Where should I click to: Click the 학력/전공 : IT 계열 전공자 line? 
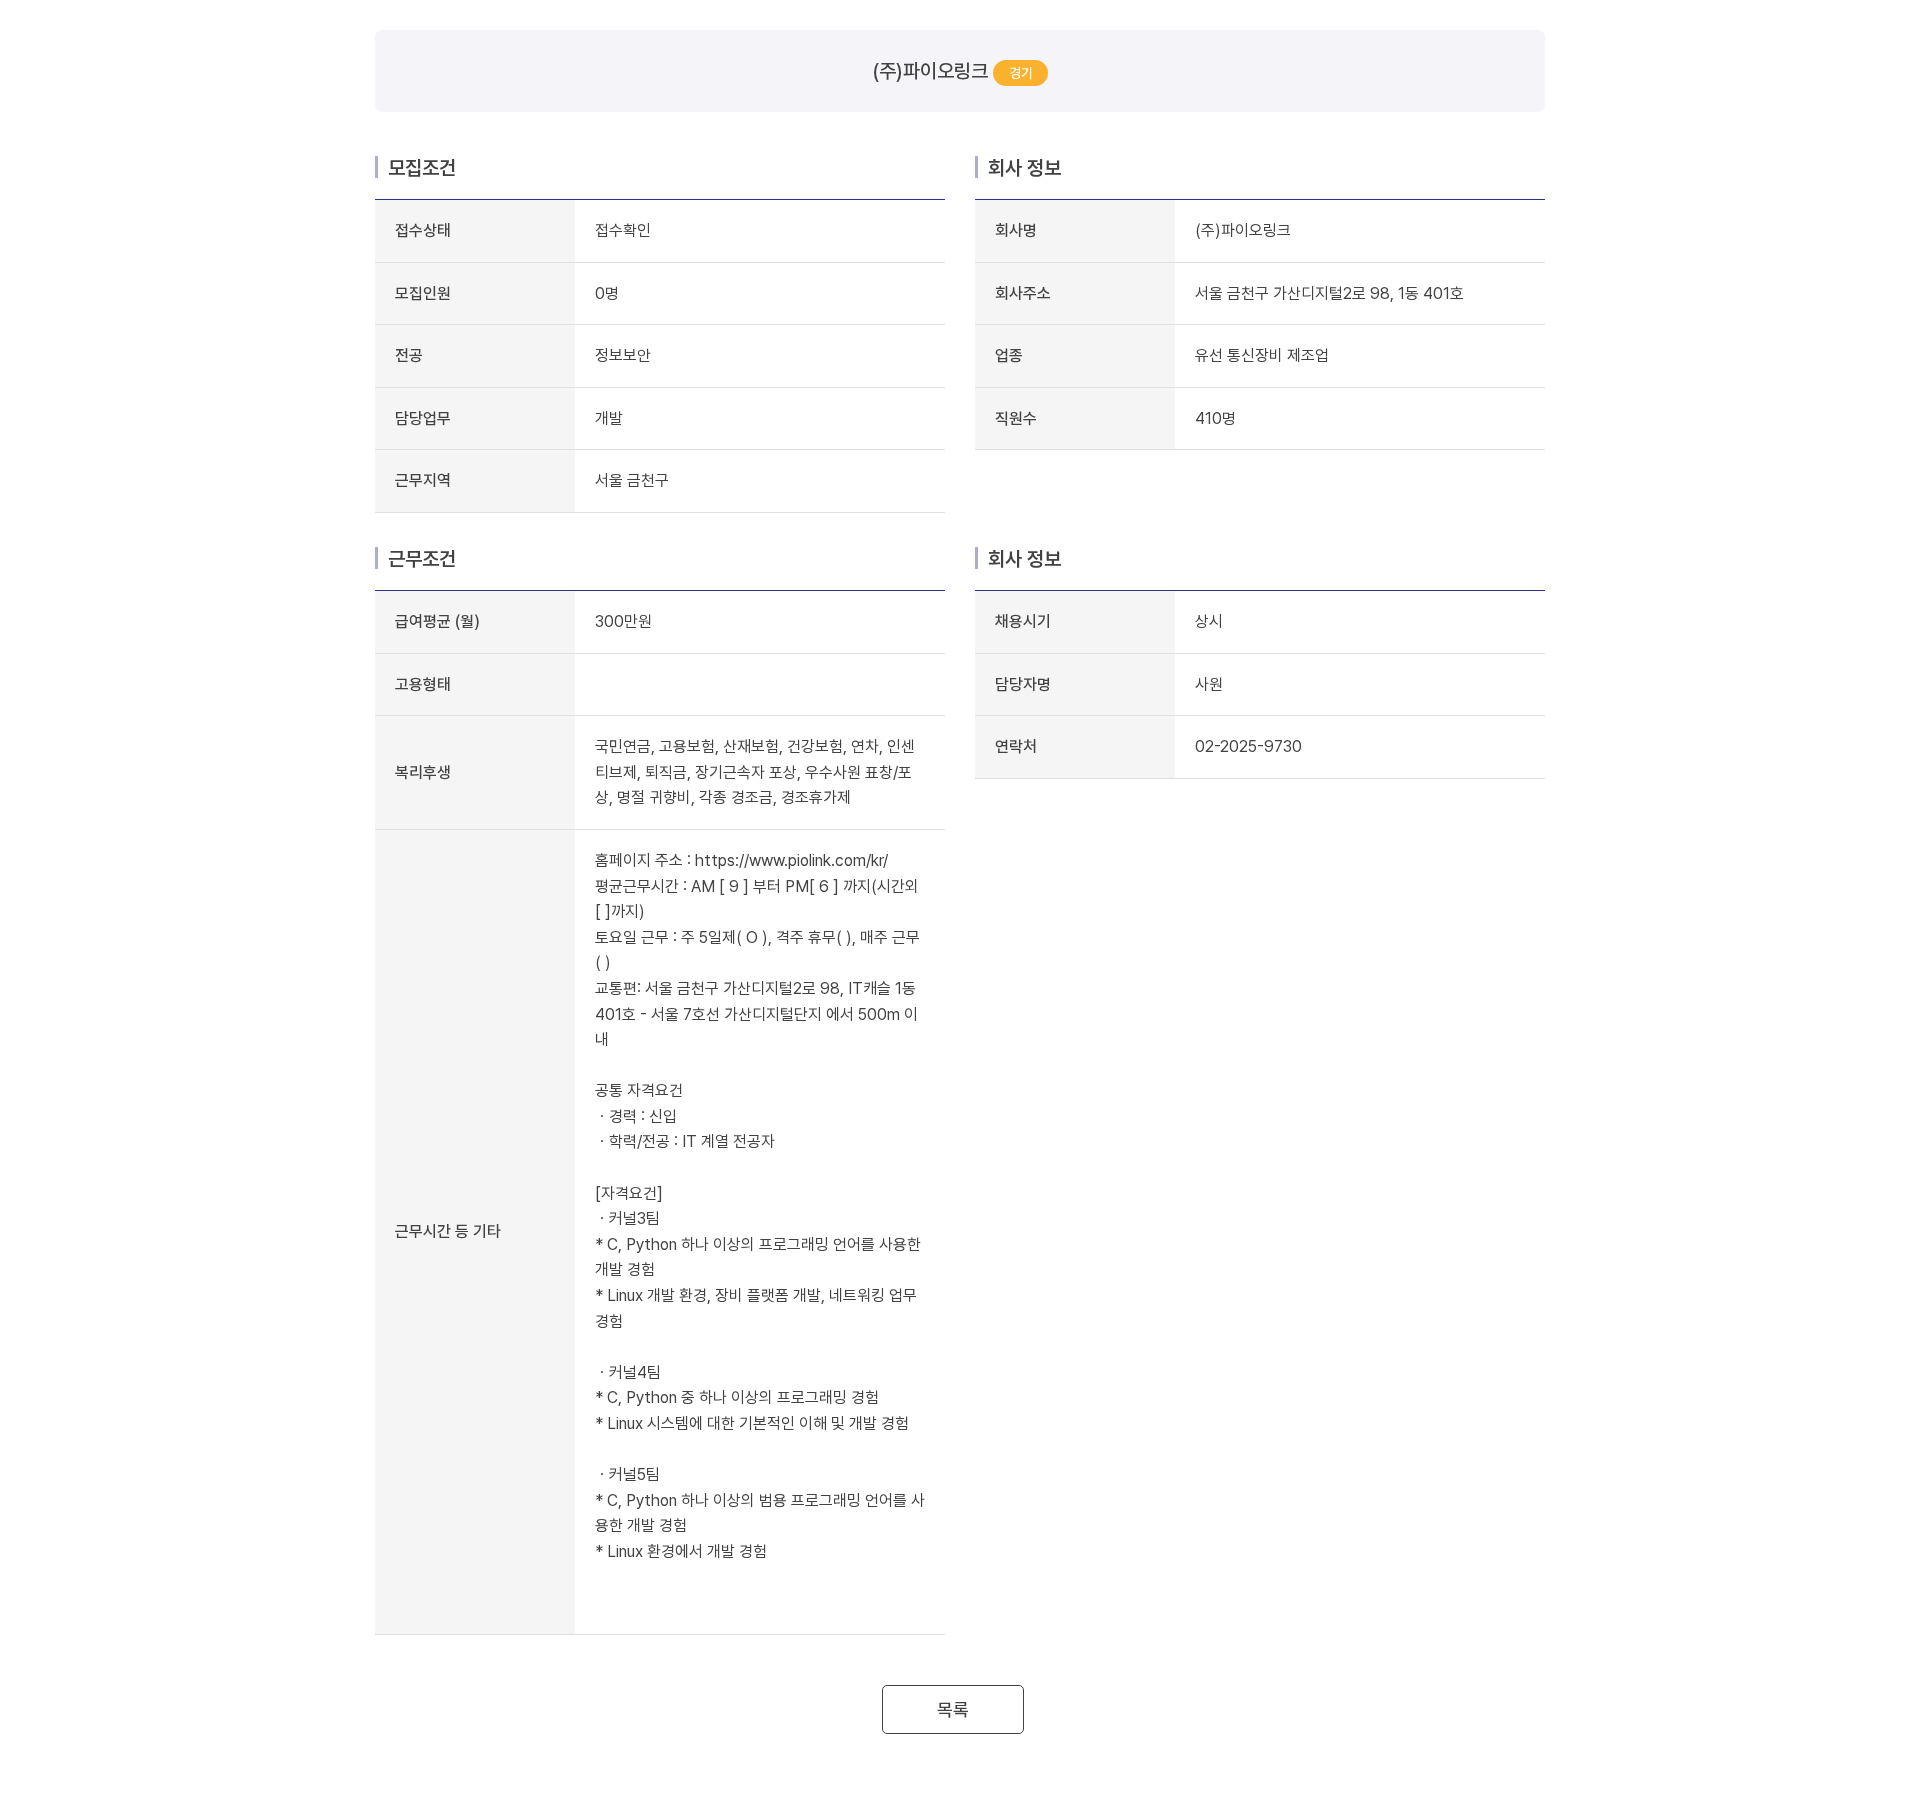coord(686,1141)
